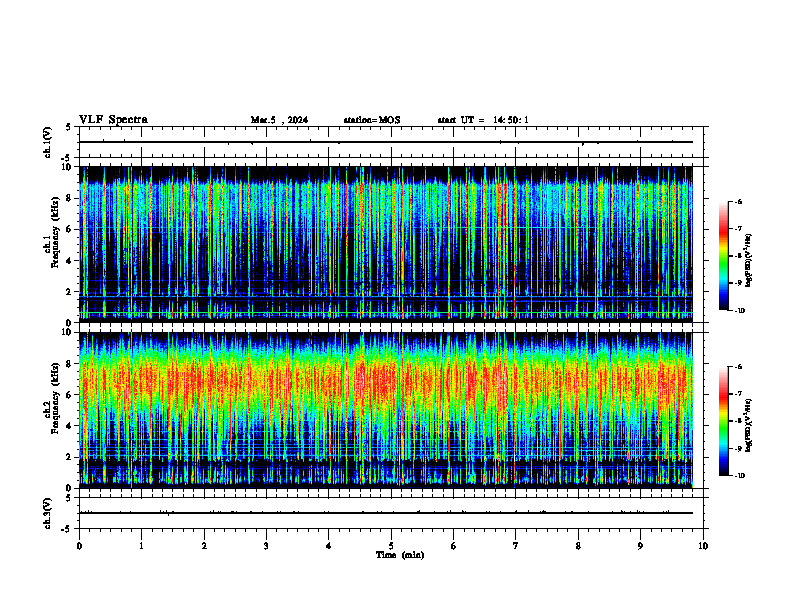Click the ch.1 "Frequency (kHz)" axis label
This screenshot has width=792, height=612.
pos(56,232)
